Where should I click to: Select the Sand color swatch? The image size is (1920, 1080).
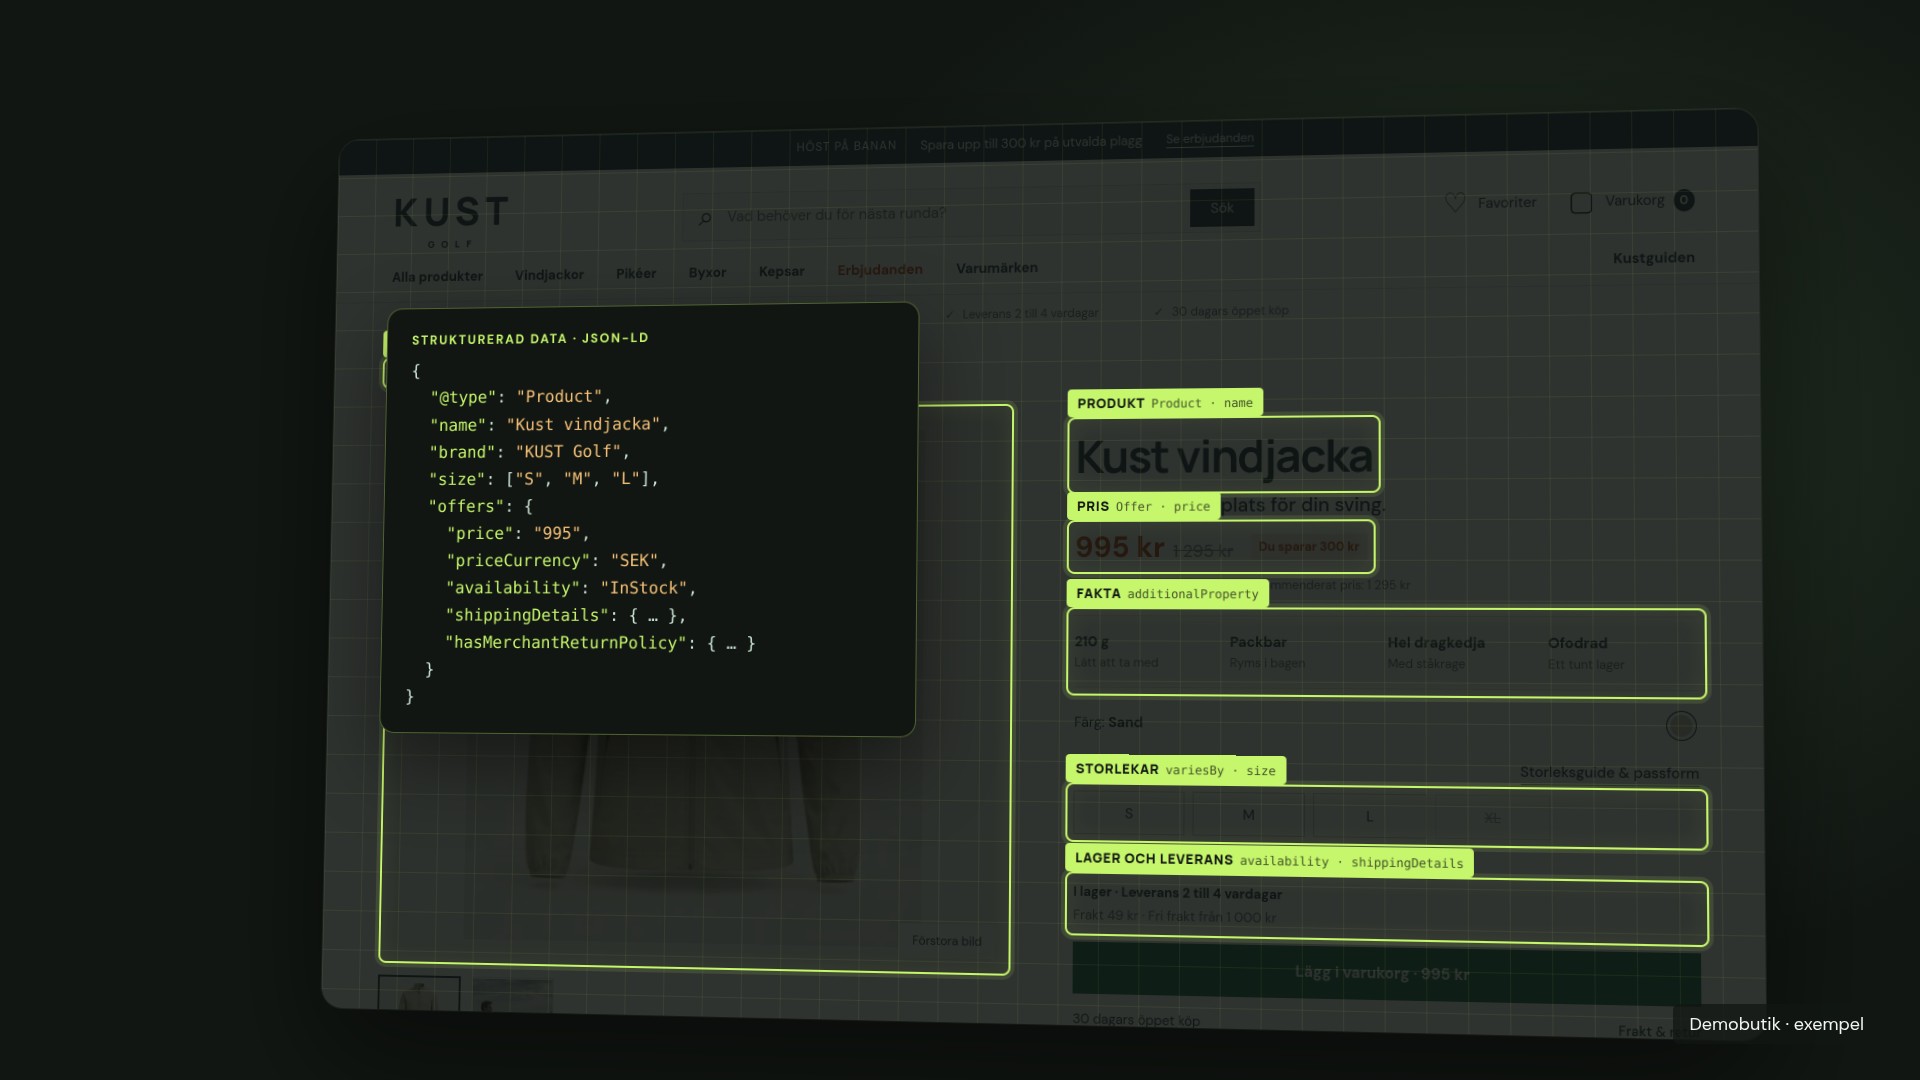[x=1681, y=725]
